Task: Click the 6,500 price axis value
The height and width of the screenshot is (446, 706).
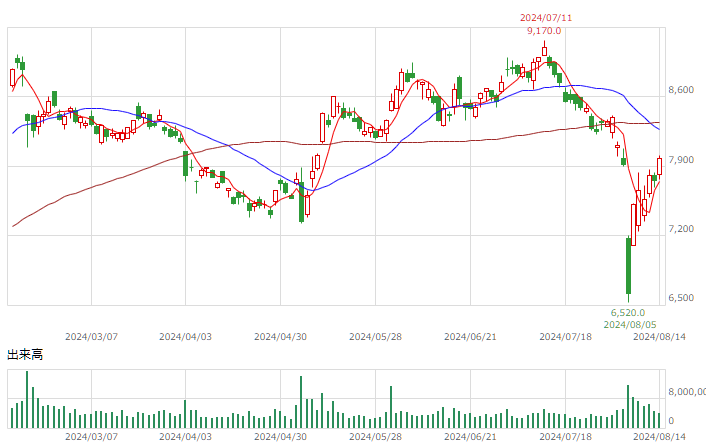Action: coord(681,297)
